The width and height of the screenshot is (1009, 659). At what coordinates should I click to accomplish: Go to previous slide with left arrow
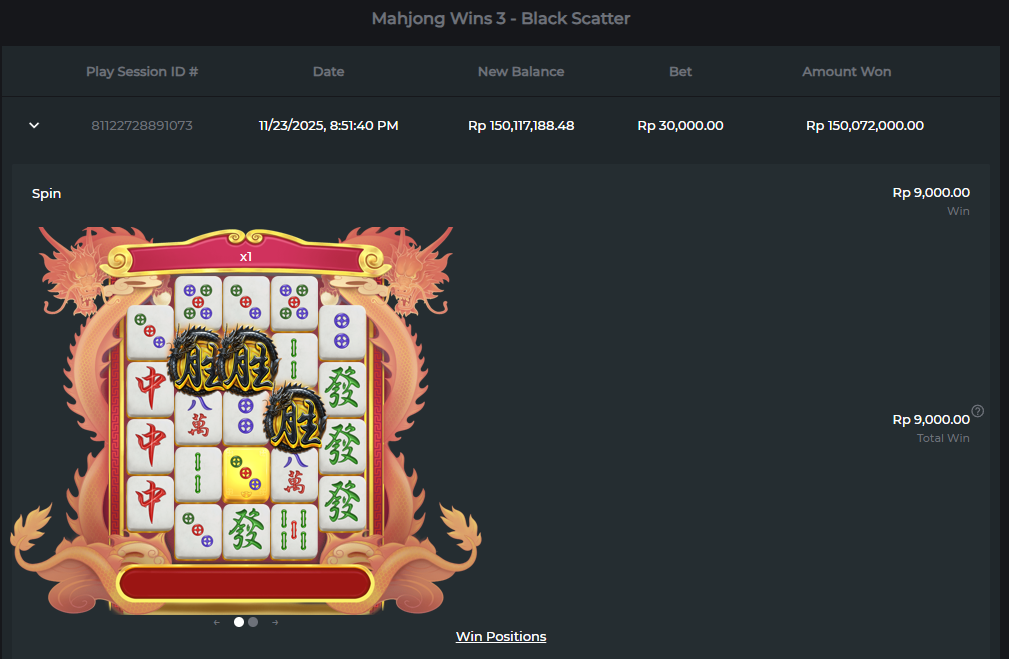(x=217, y=622)
